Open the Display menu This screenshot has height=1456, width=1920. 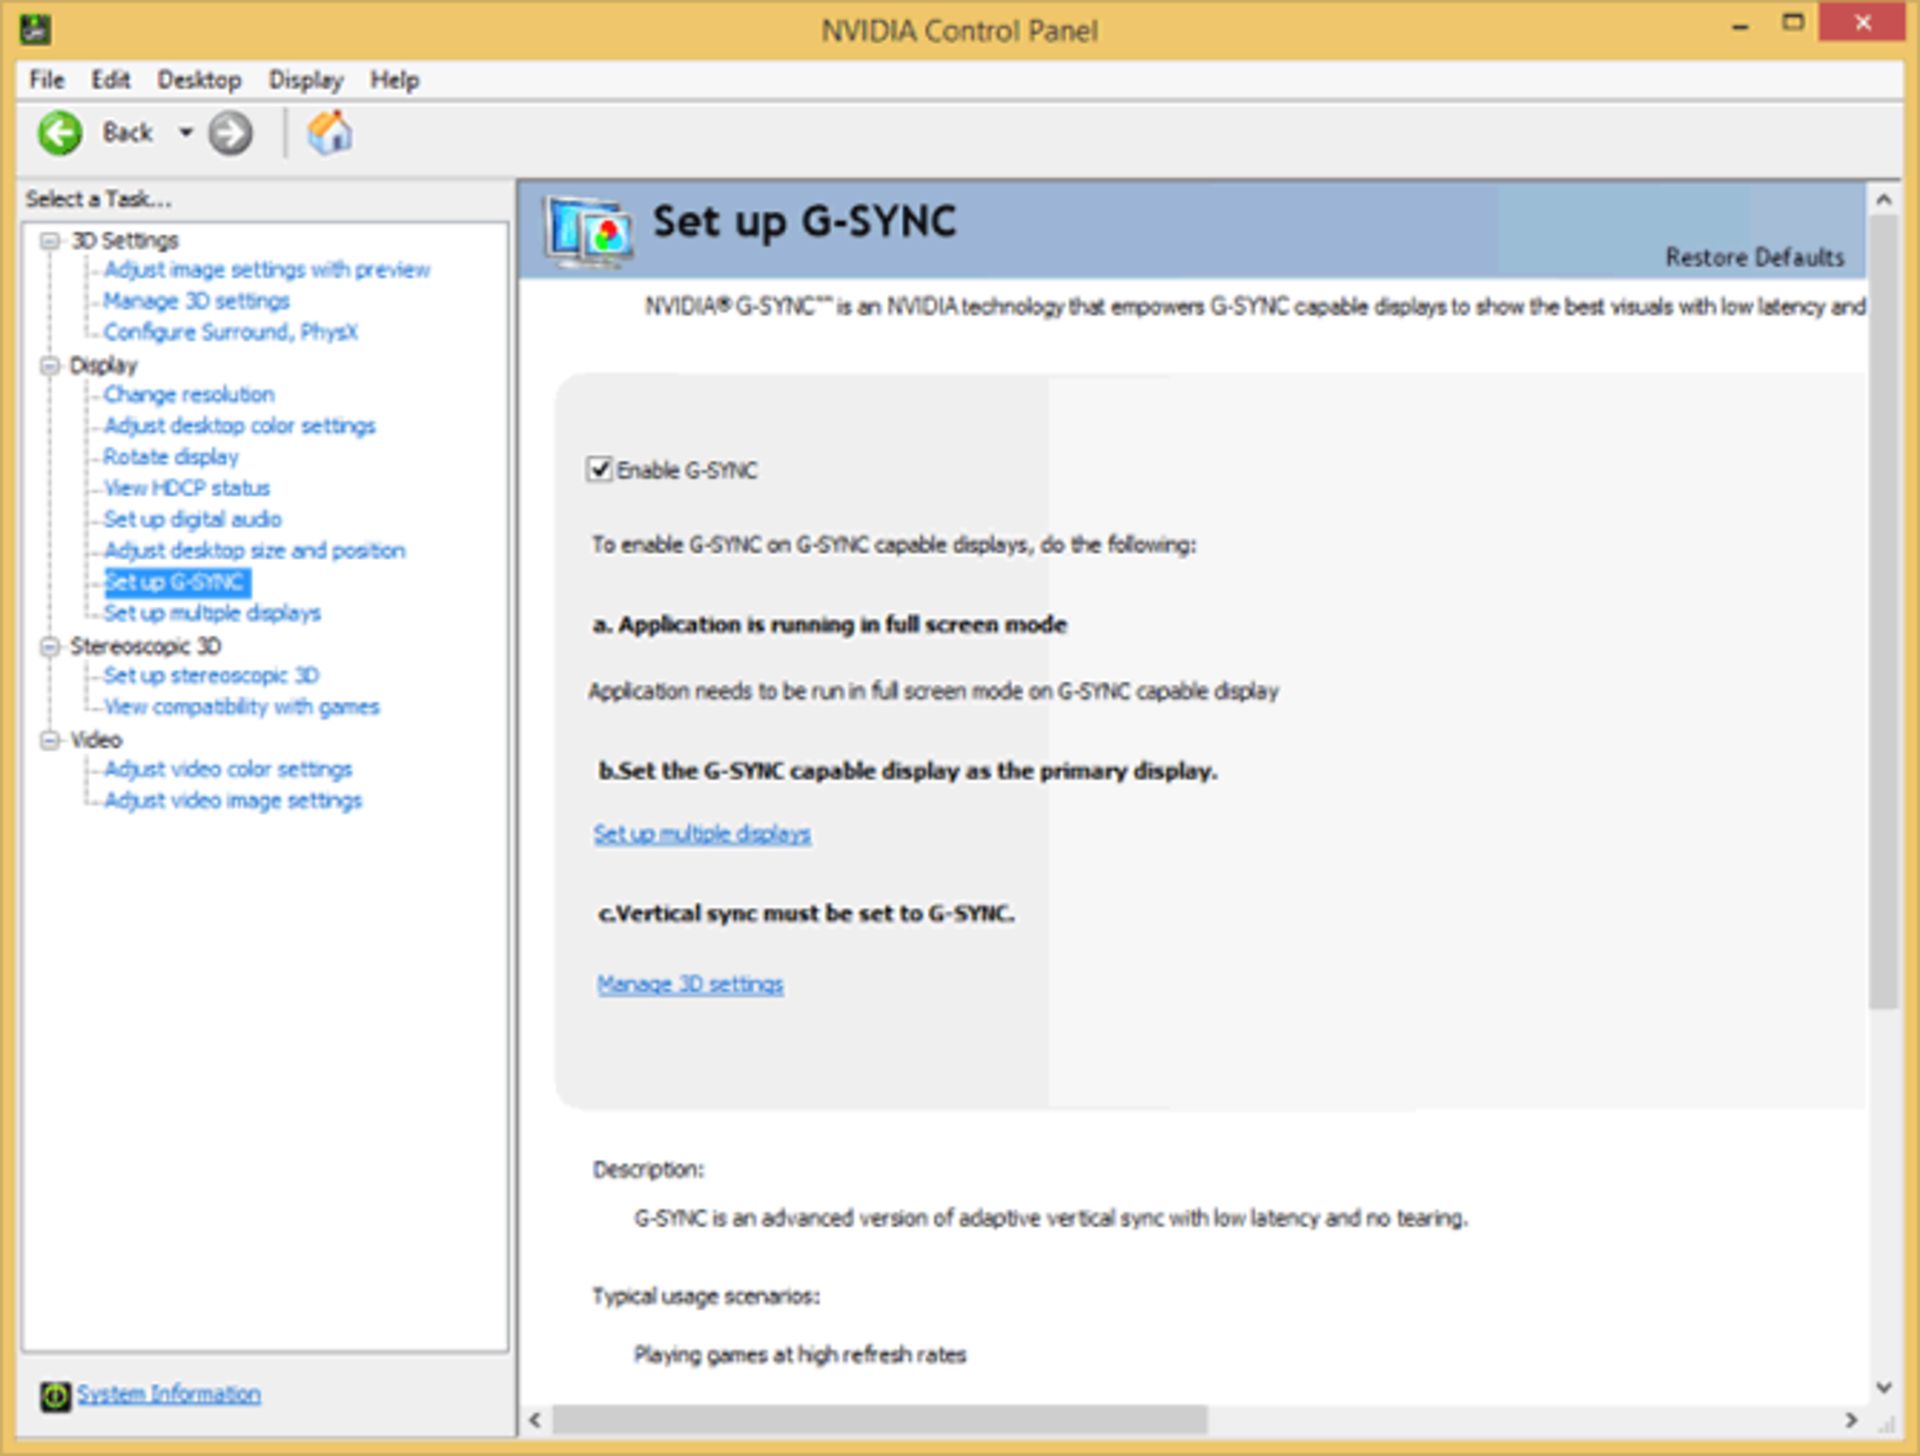[x=304, y=79]
